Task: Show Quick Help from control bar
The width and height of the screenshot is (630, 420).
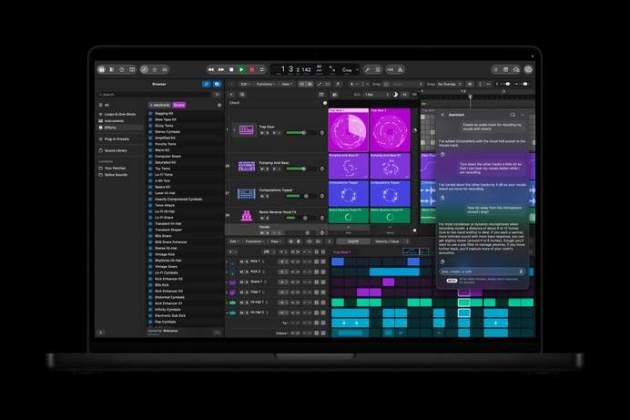Action: click(x=122, y=70)
